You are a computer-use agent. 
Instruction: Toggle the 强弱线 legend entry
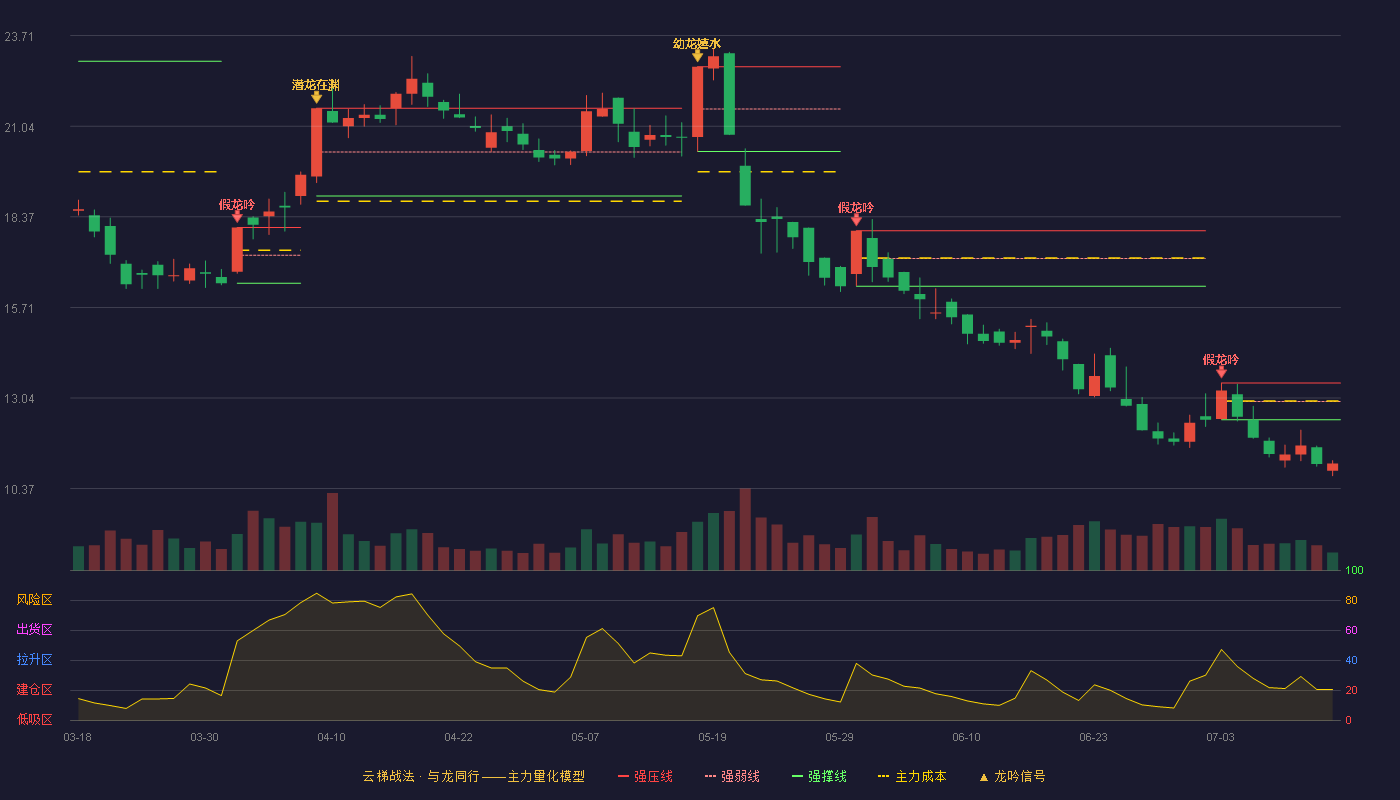tap(732, 776)
